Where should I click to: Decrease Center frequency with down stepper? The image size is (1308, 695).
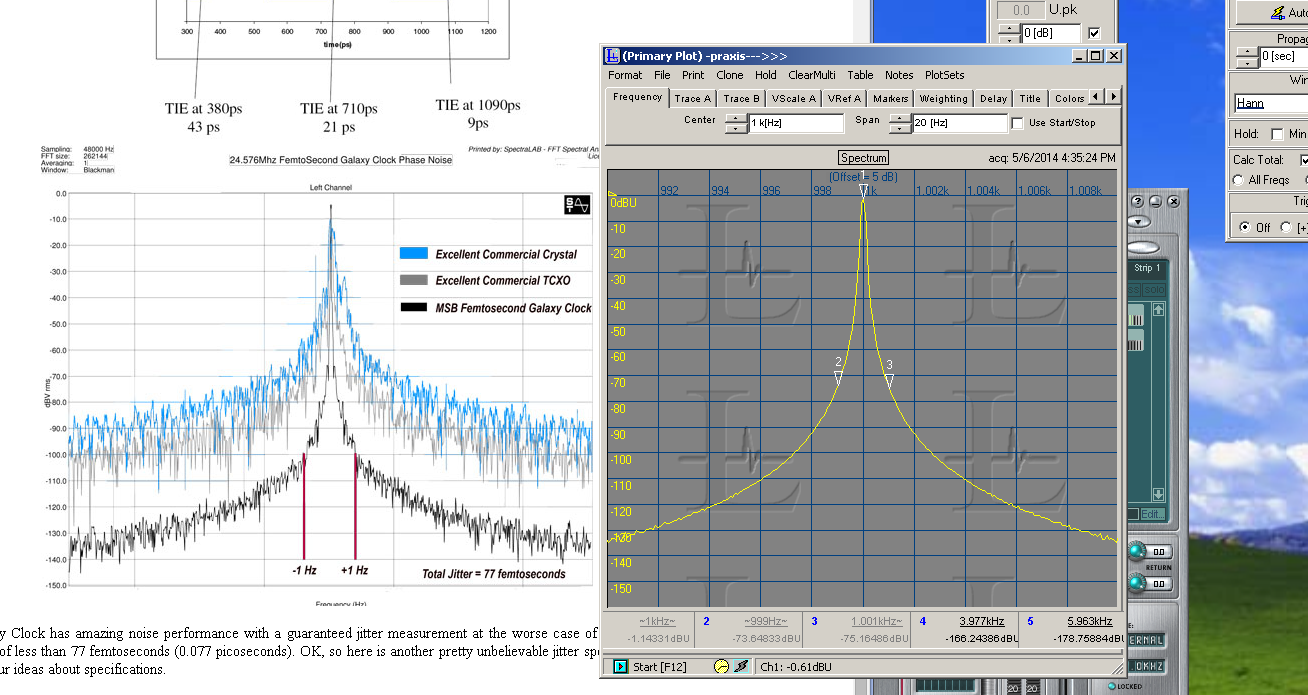[x=736, y=128]
